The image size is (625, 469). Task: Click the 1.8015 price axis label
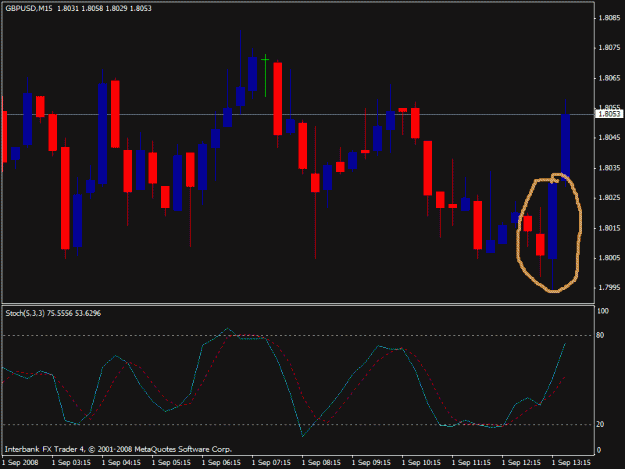(609, 228)
